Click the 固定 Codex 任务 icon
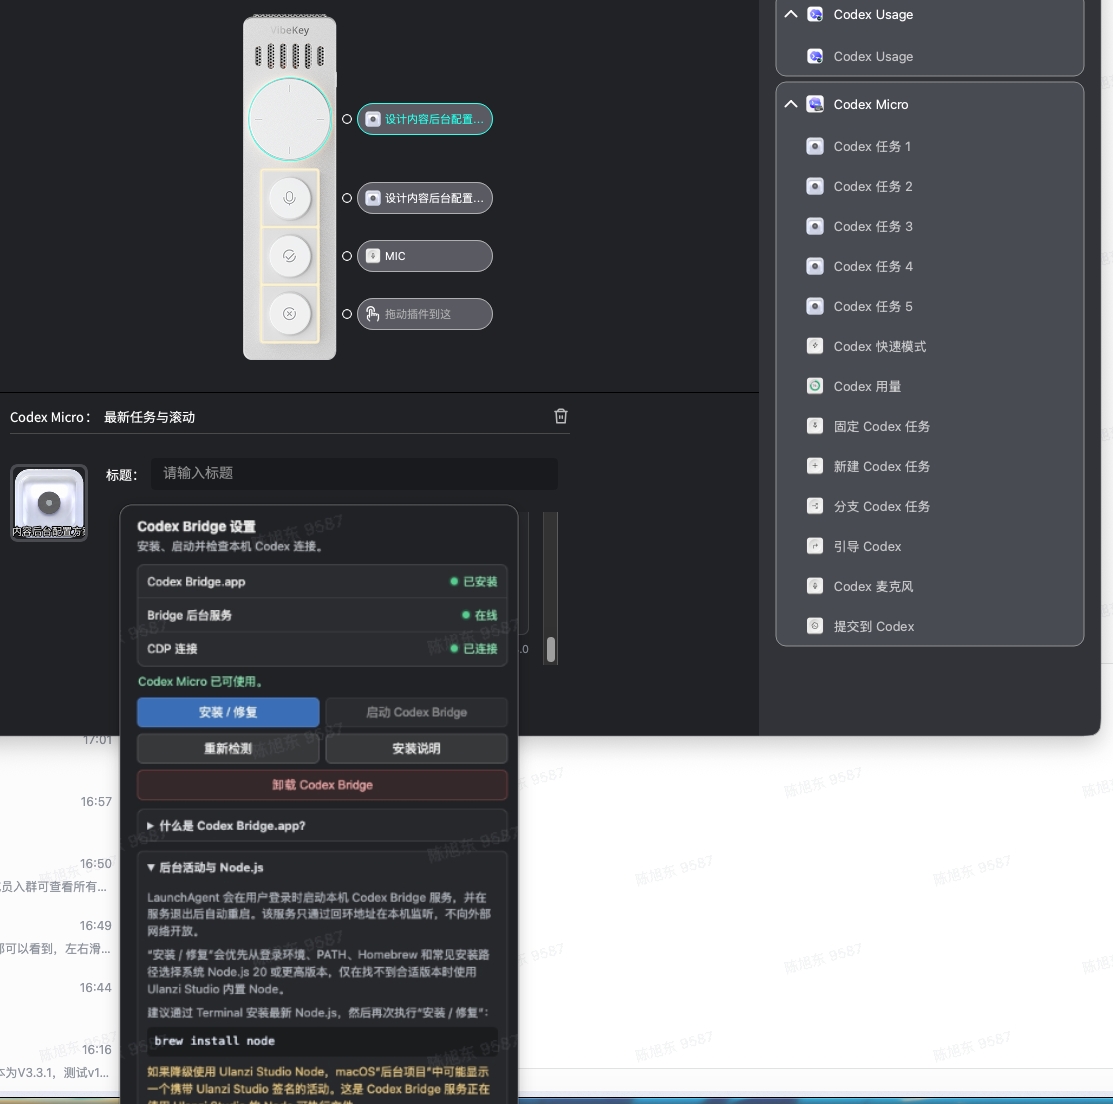 coord(815,426)
